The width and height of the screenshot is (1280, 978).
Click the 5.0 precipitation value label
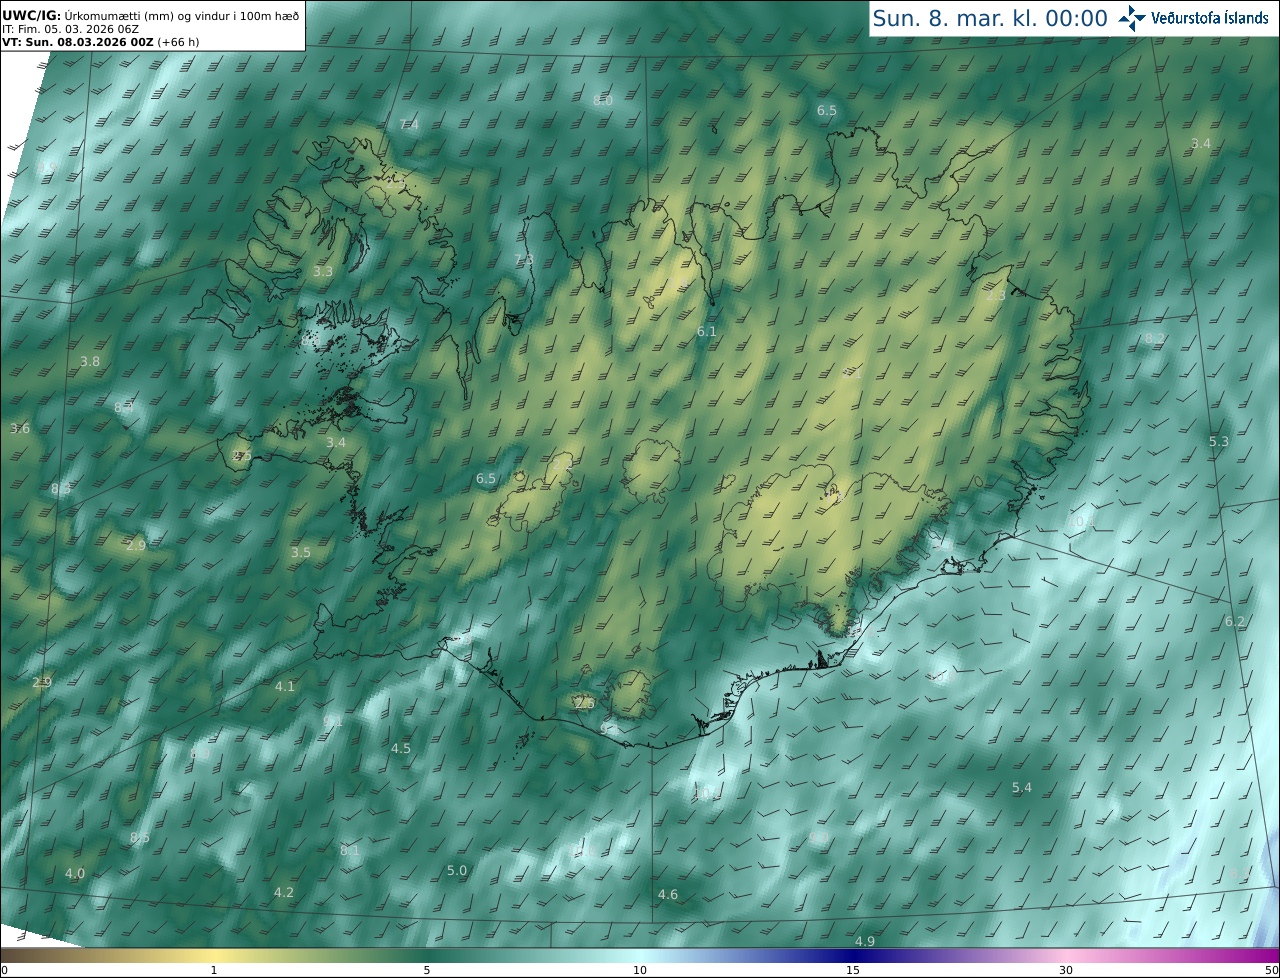click(457, 870)
